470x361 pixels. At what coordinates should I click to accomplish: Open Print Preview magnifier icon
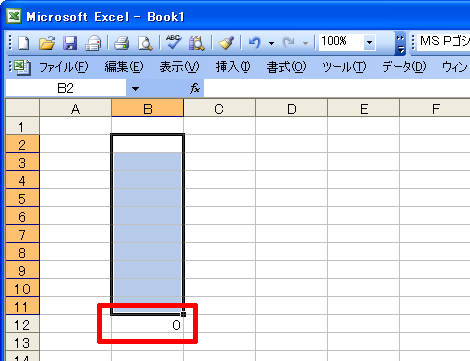(145, 43)
